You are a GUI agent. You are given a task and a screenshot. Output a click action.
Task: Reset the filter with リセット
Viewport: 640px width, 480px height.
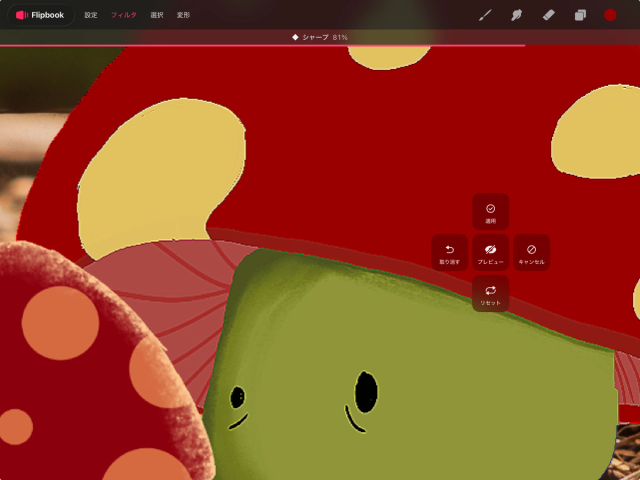click(x=491, y=293)
